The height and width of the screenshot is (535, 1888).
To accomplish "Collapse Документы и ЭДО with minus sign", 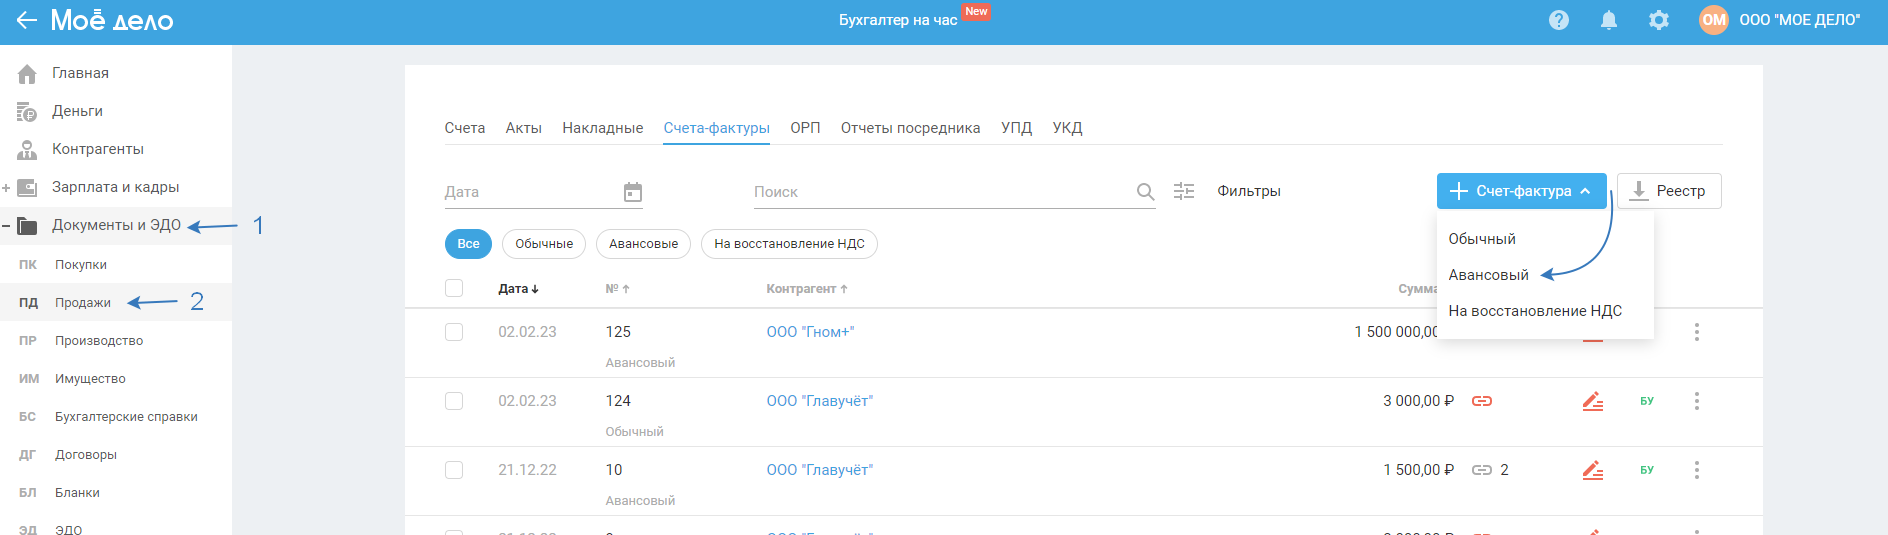I will pos(6,225).
